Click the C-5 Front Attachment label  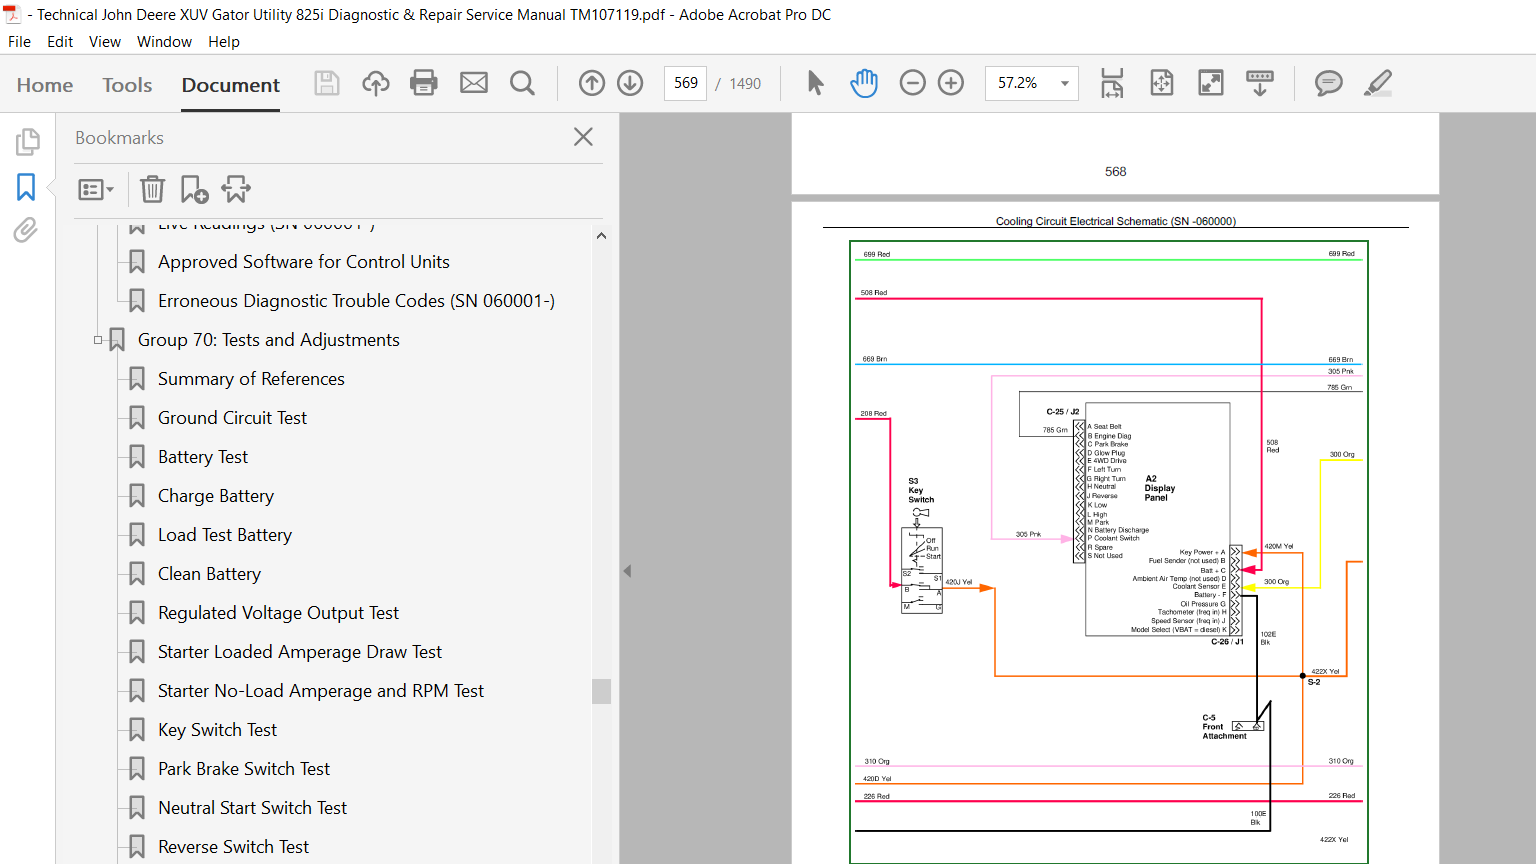tap(1224, 727)
